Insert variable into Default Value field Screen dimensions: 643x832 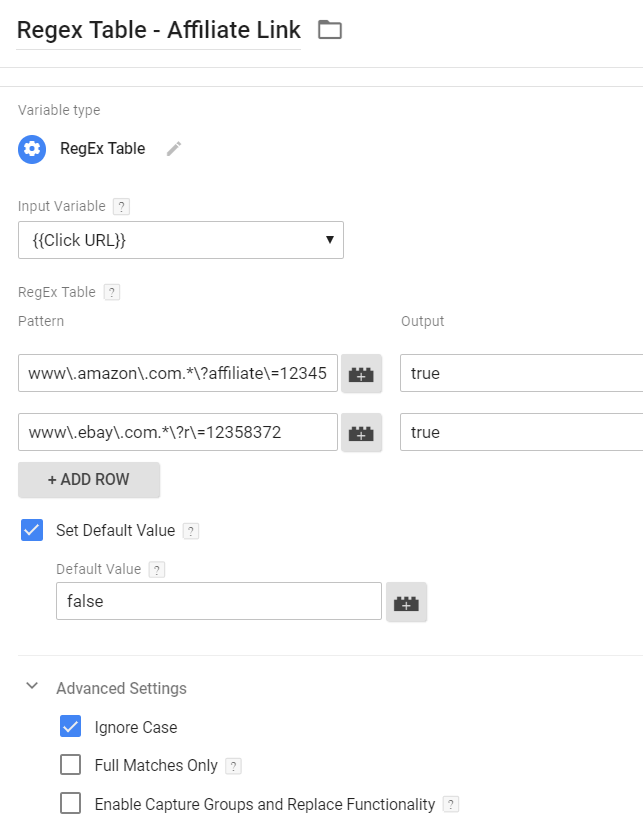point(406,602)
